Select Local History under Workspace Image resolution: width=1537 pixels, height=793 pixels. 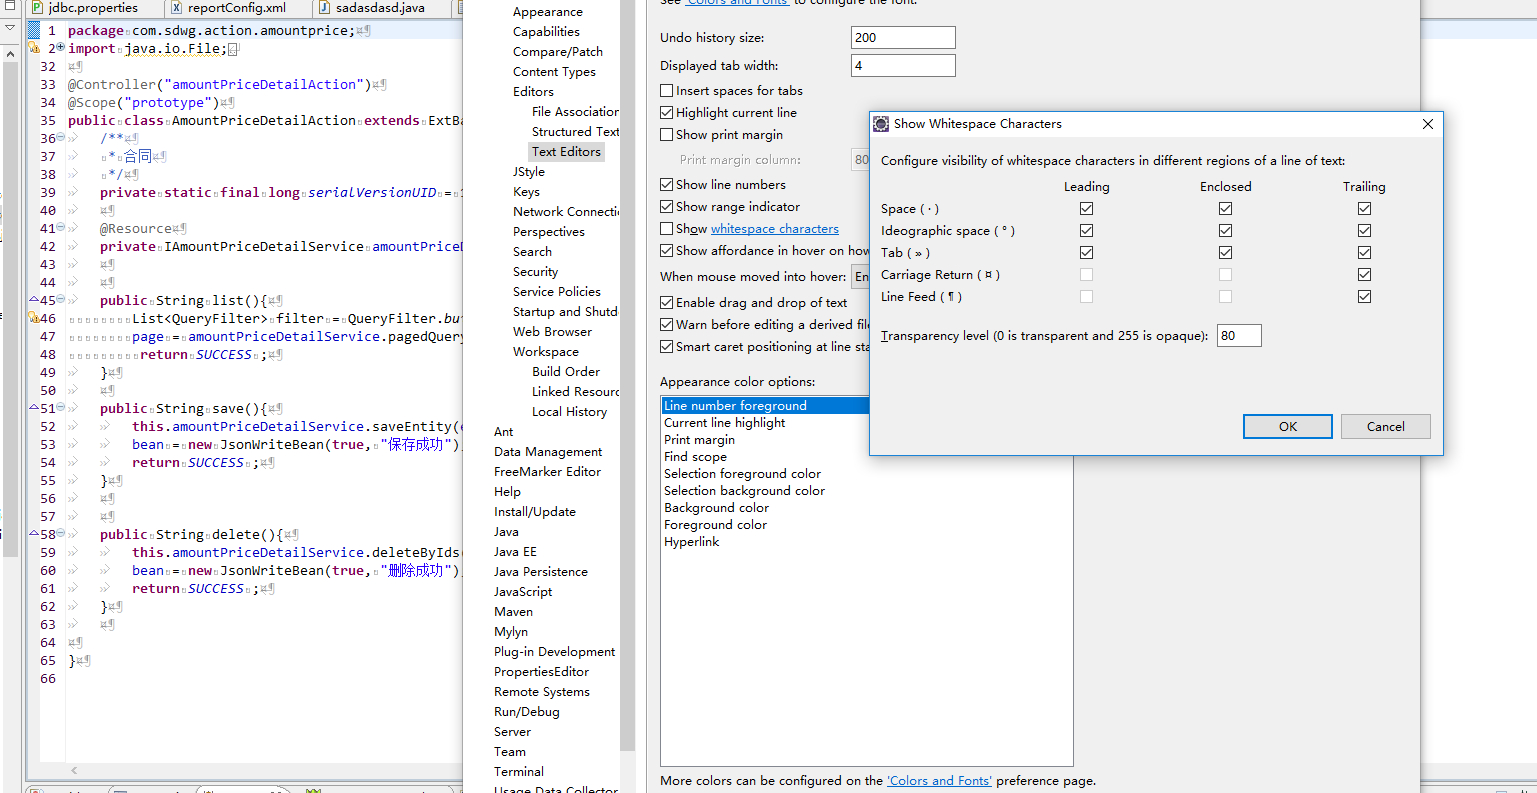point(569,412)
